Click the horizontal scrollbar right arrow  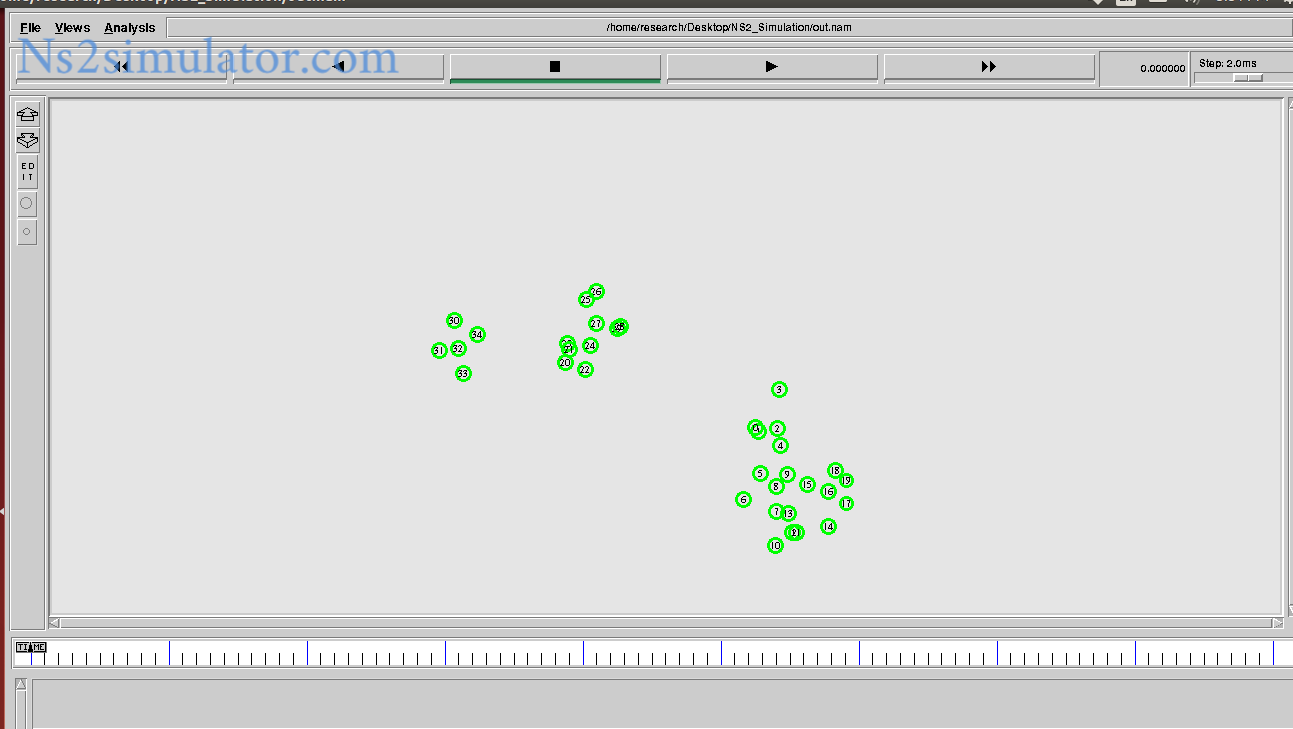click(x=1277, y=623)
